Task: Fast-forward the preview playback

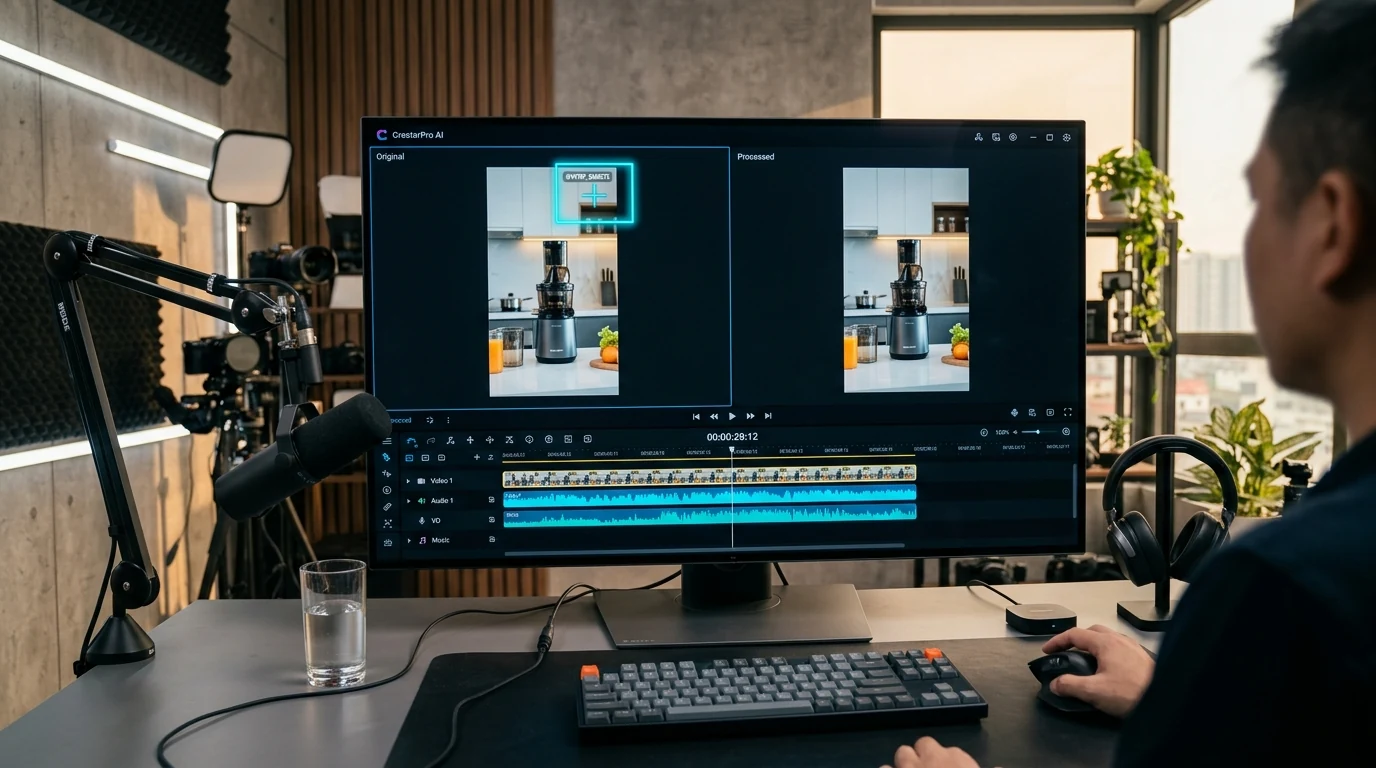Action: click(x=750, y=416)
